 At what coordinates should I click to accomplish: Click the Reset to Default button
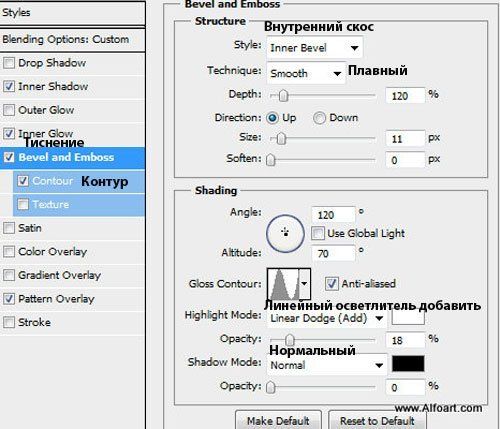tap(377, 420)
